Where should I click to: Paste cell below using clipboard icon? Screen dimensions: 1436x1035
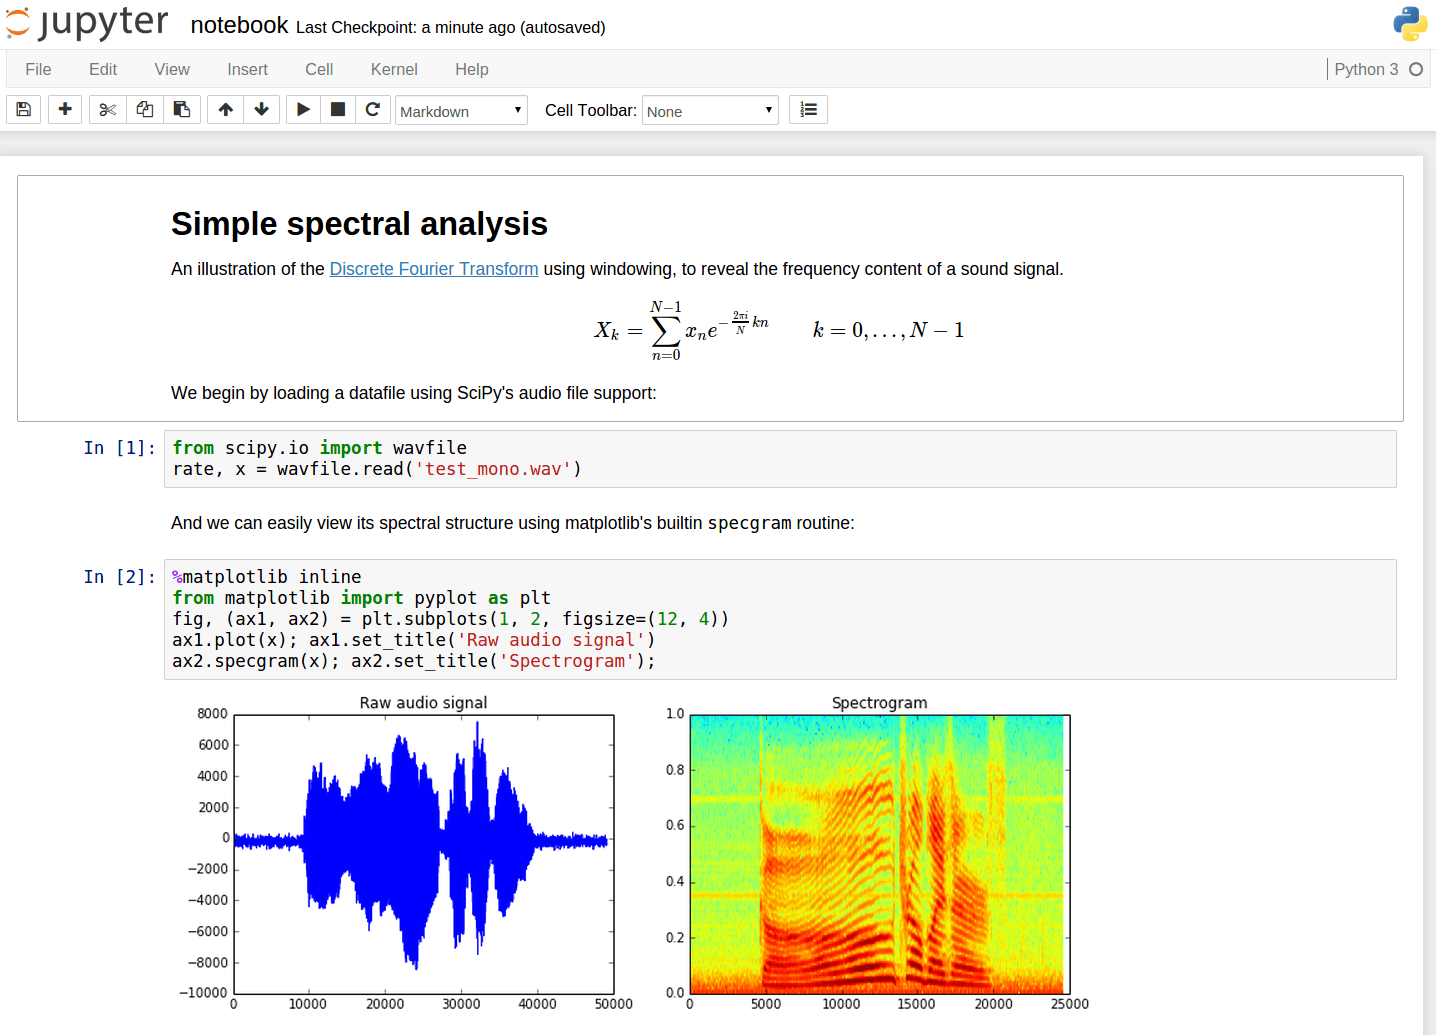coord(182,109)
